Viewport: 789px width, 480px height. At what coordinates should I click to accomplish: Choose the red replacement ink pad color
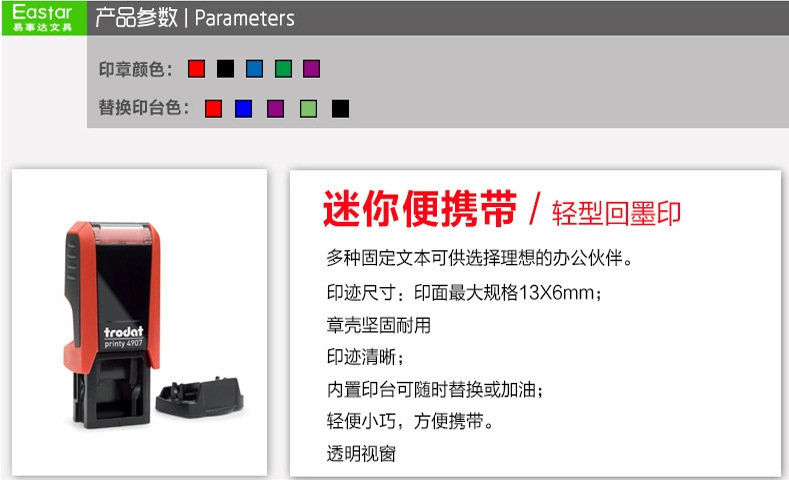[213, 108]
